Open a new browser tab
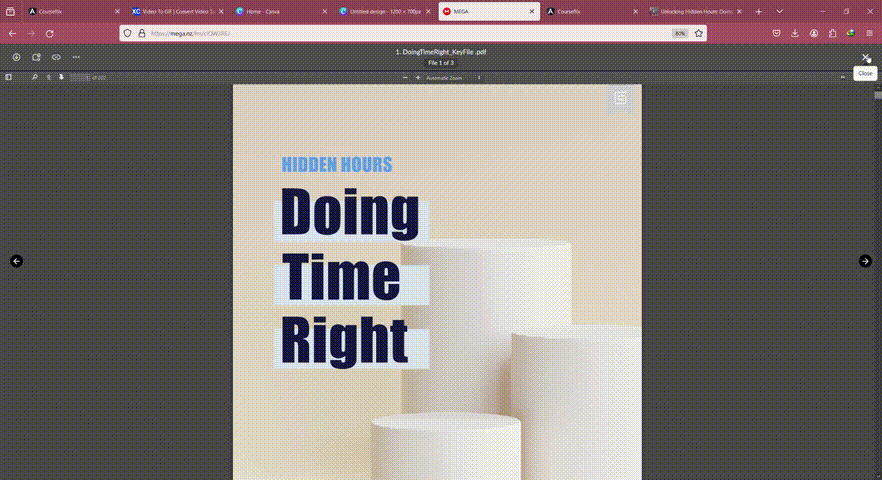The image size is (882, 480). 758,11
